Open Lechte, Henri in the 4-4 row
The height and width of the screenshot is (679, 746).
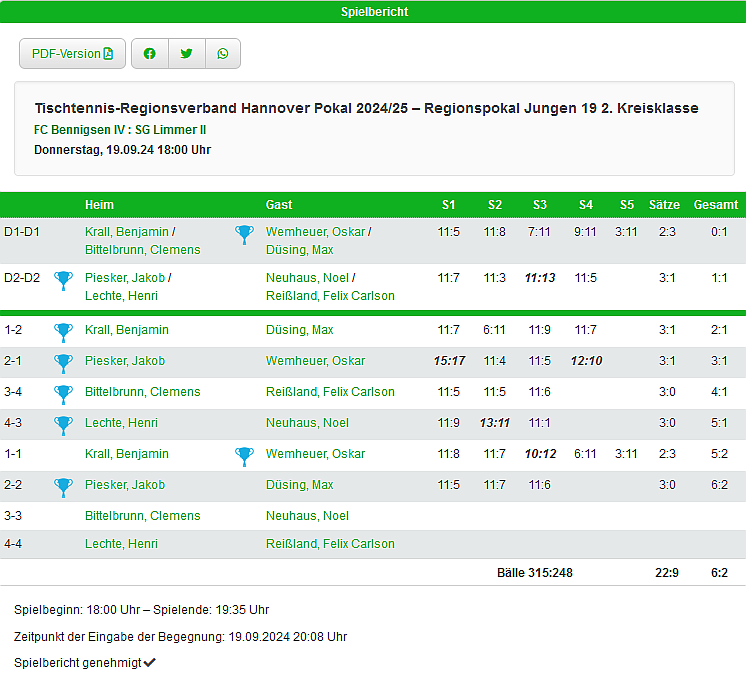click(121, 543)
